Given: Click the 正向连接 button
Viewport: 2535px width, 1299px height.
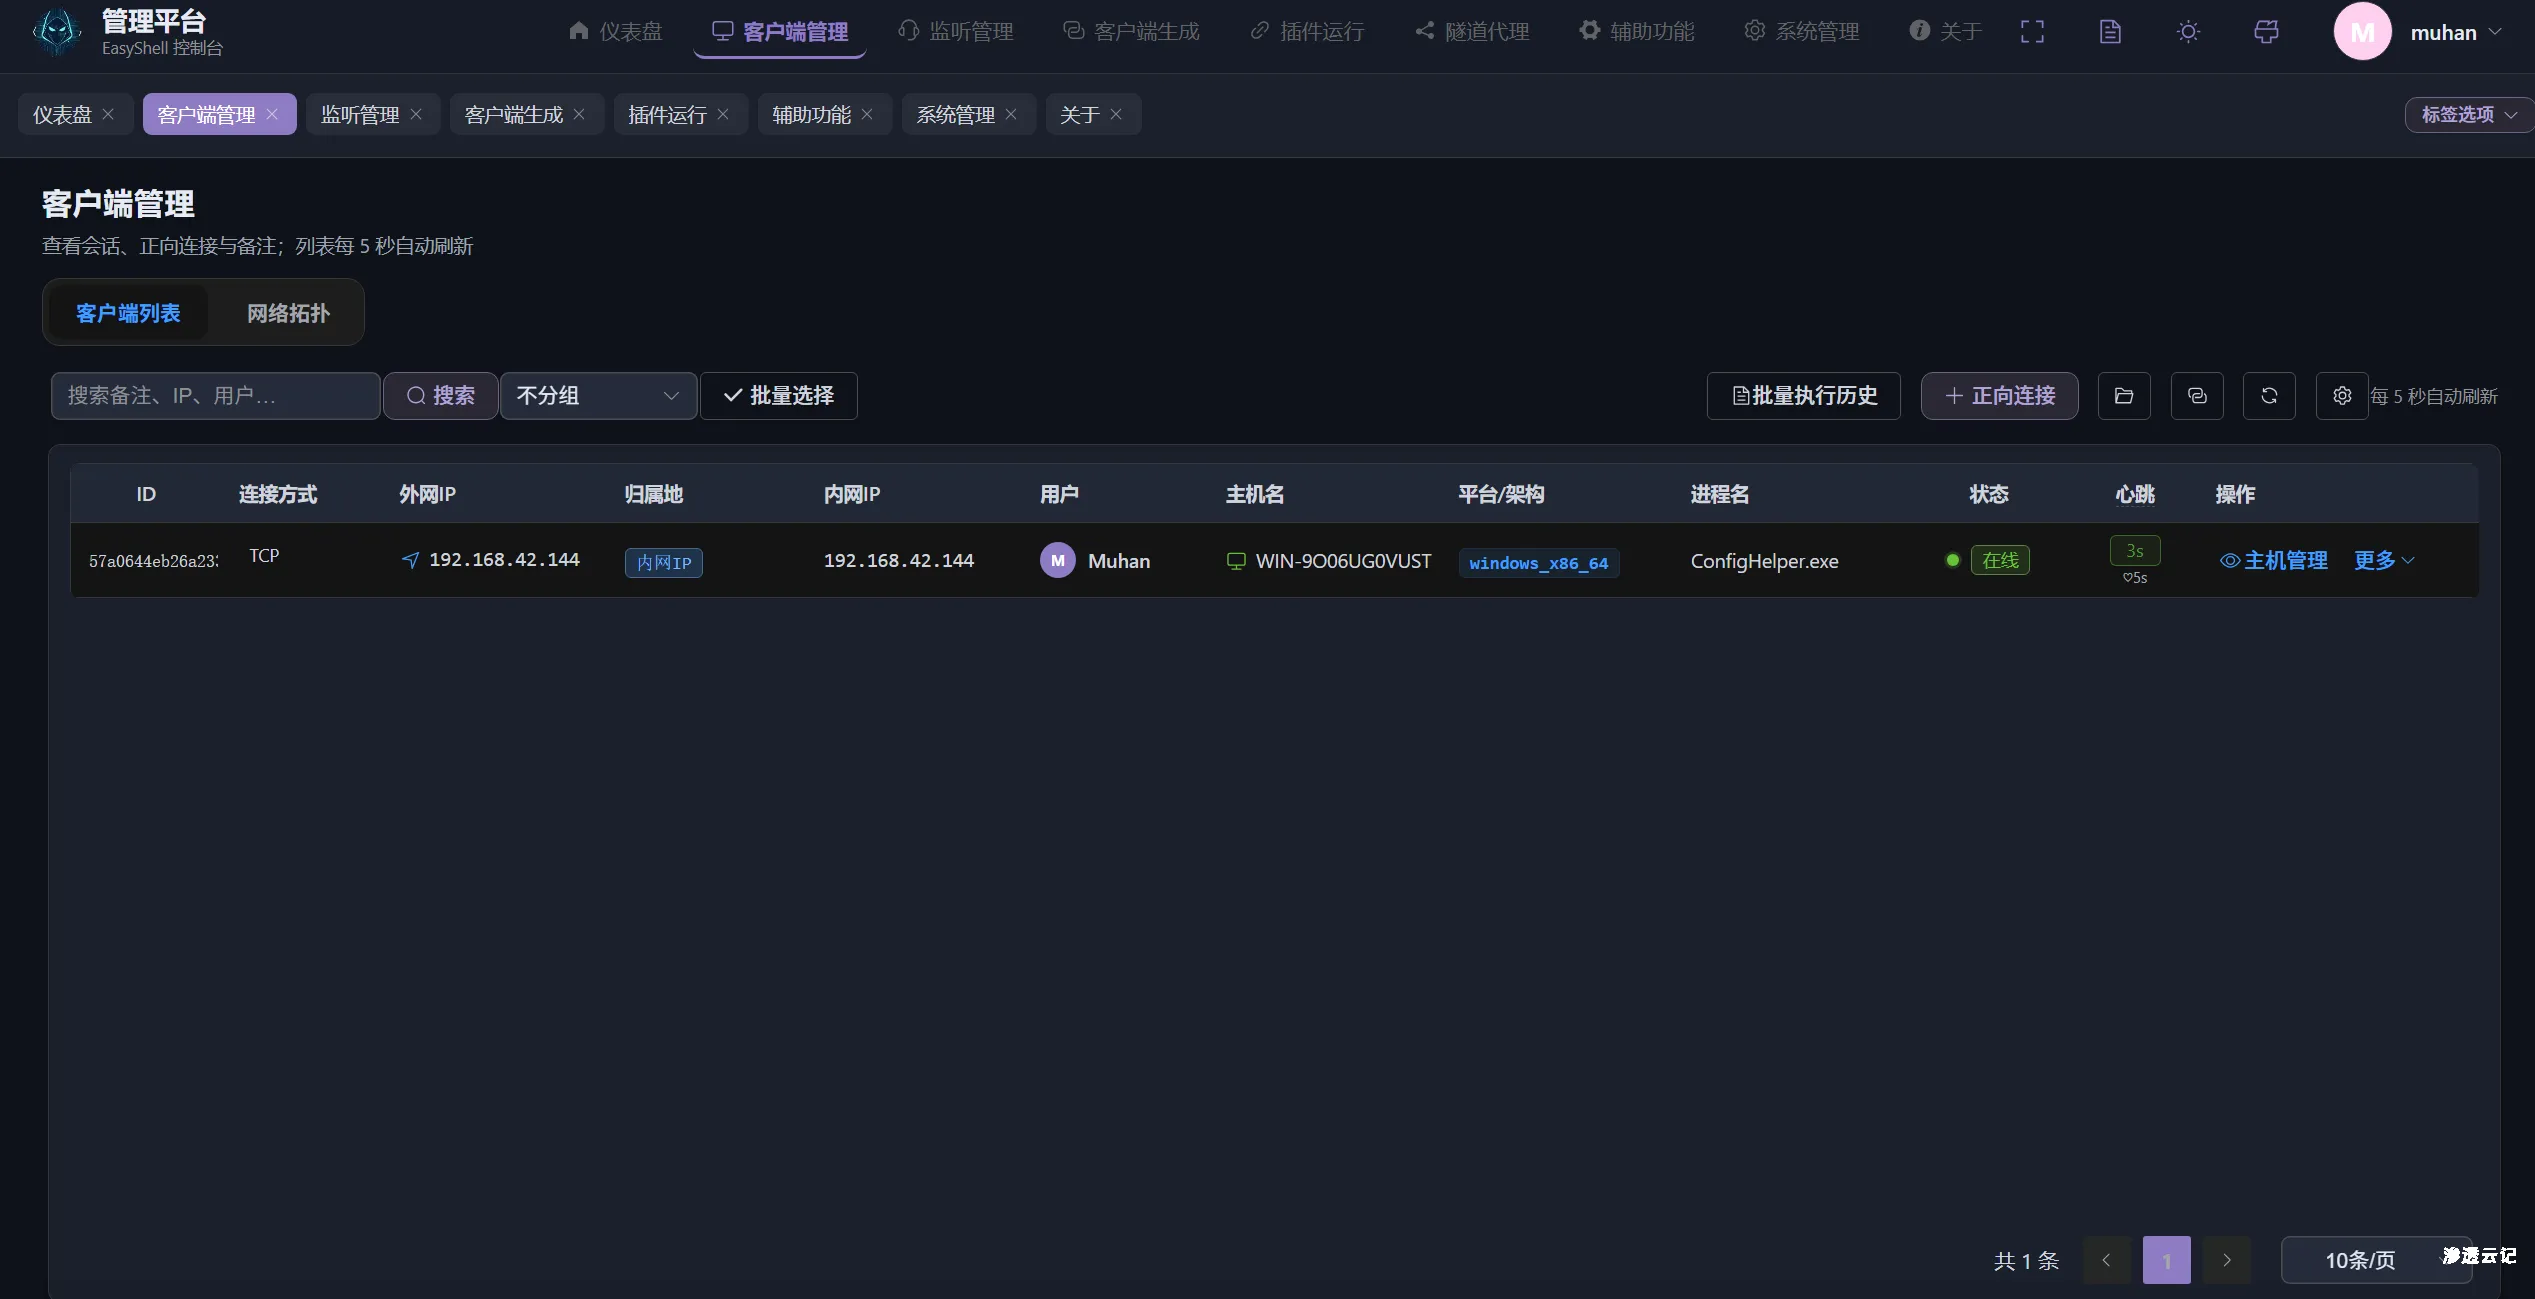Looking at the screenshot, I should [x=1999, y=396].
